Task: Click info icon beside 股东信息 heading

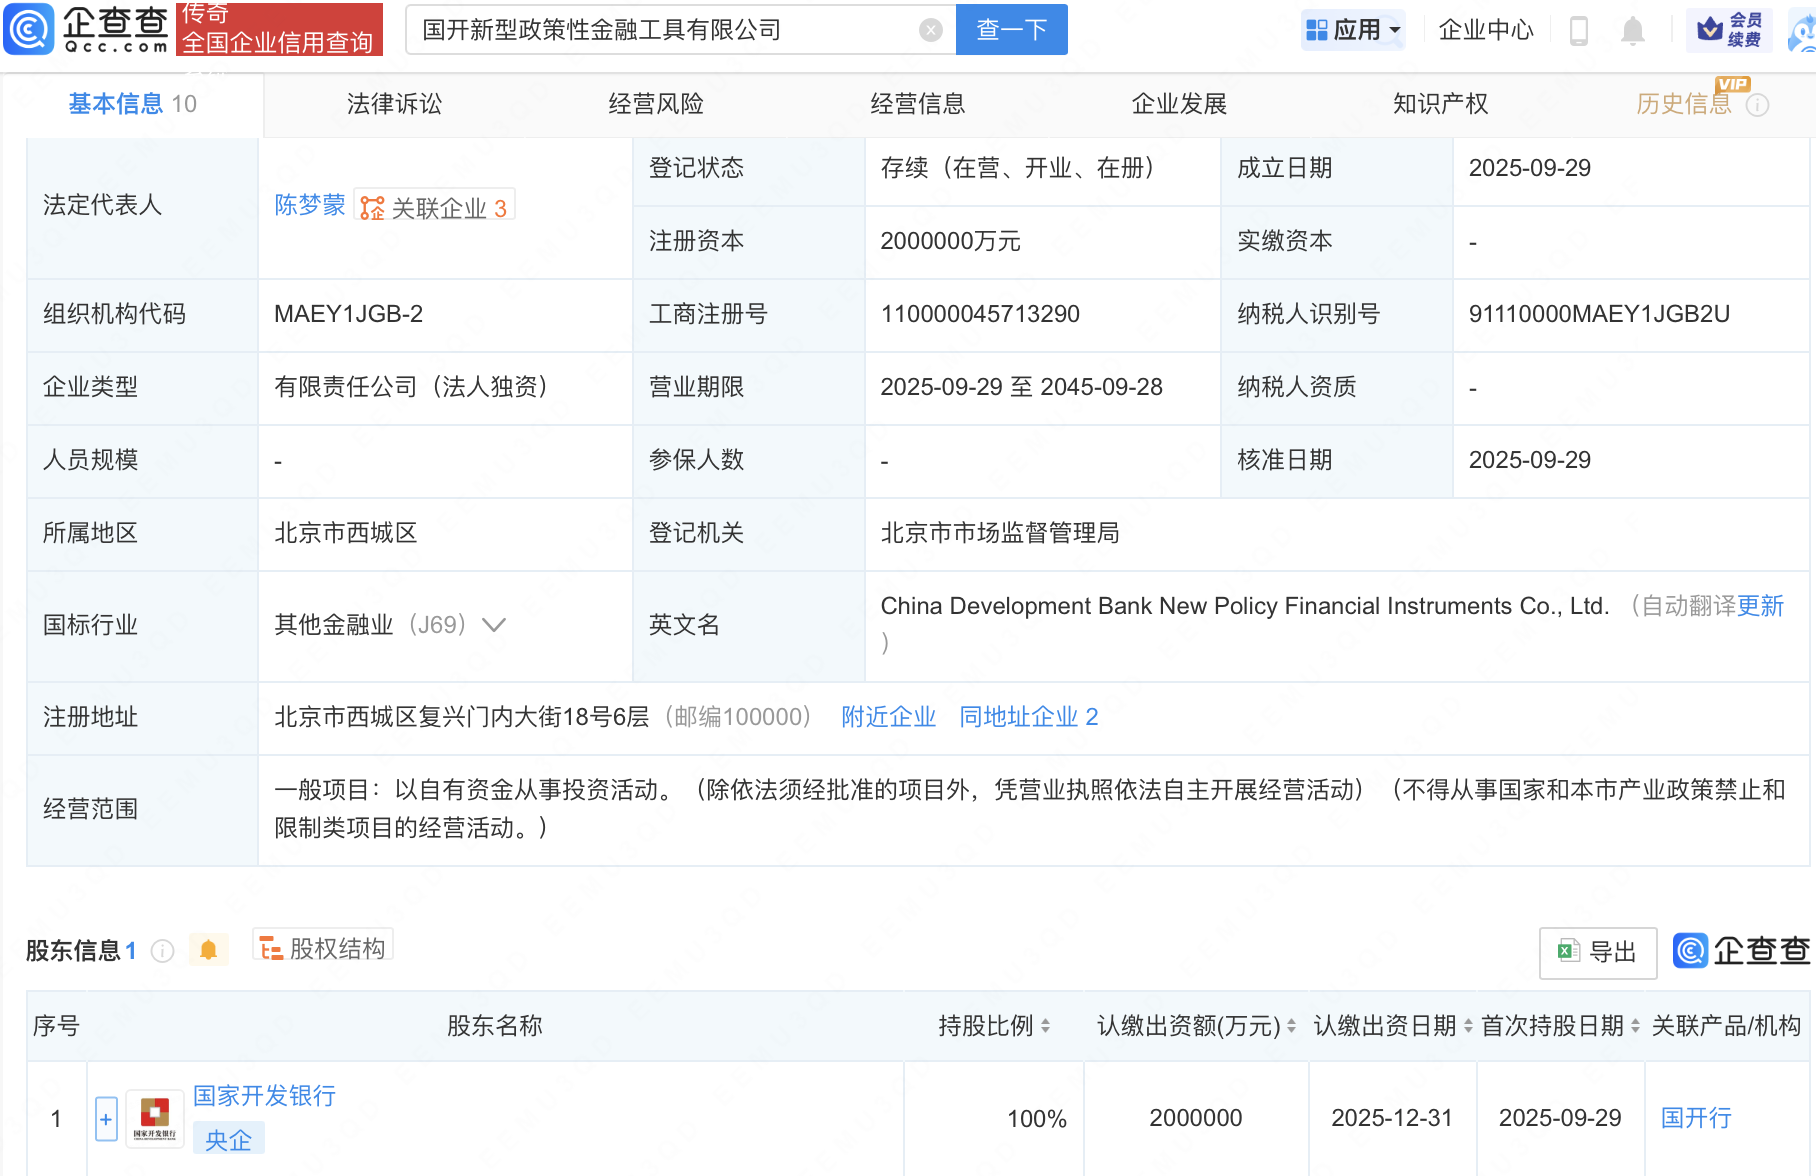Action: pyautogui.click(x=162, y=951)
